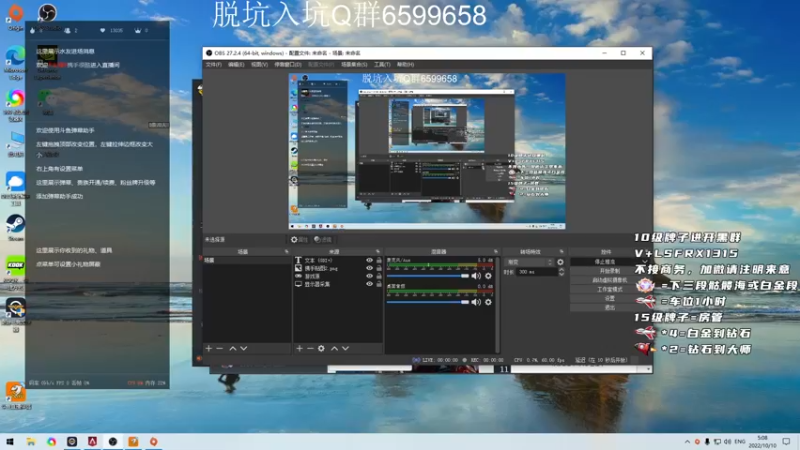
Task: Click viewers icon in danmu assistant header
Action: (x=67, y=31)
